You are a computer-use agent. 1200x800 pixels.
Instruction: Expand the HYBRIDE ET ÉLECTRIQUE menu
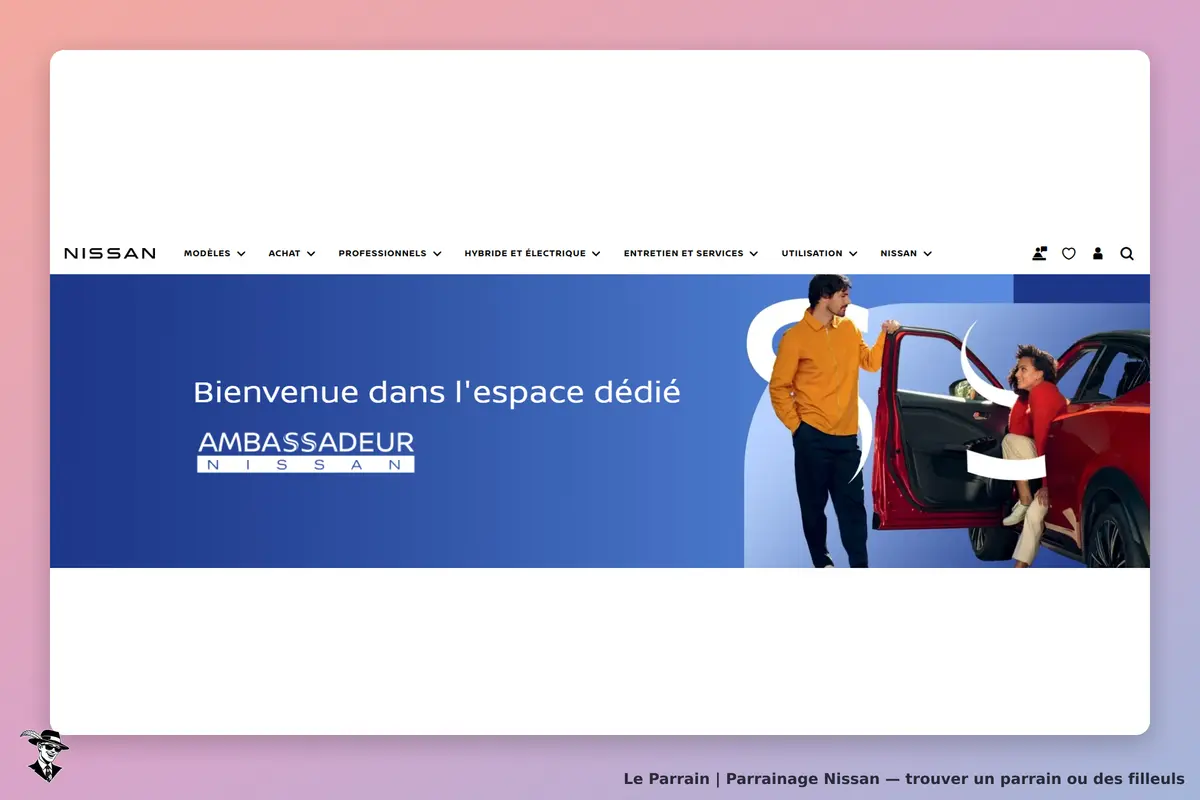[533, 254]
